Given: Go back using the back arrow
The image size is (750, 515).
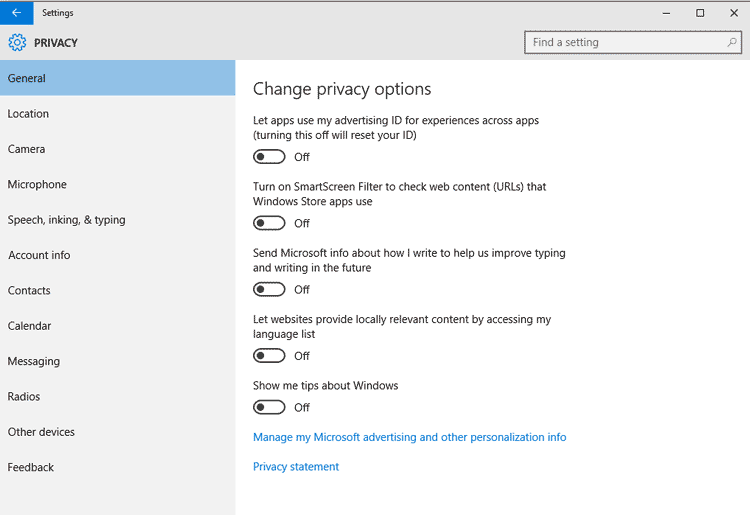Looking at the screenshot, I should [x=17, y=13].
